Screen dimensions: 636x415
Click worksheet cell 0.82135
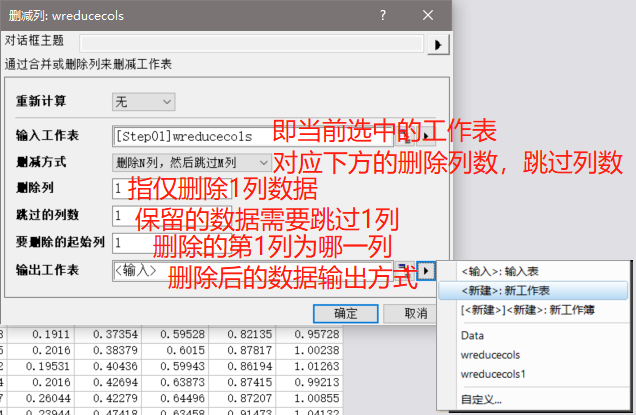242,334
